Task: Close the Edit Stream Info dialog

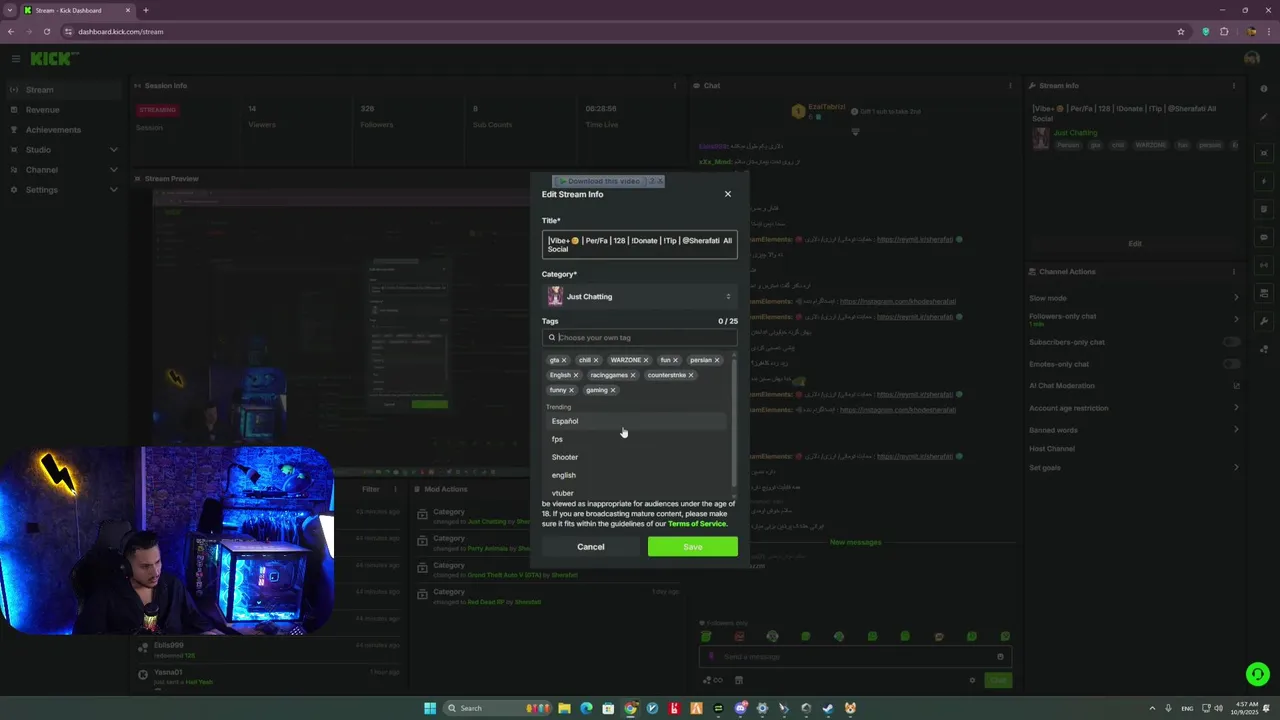Action: coord(728,194)
